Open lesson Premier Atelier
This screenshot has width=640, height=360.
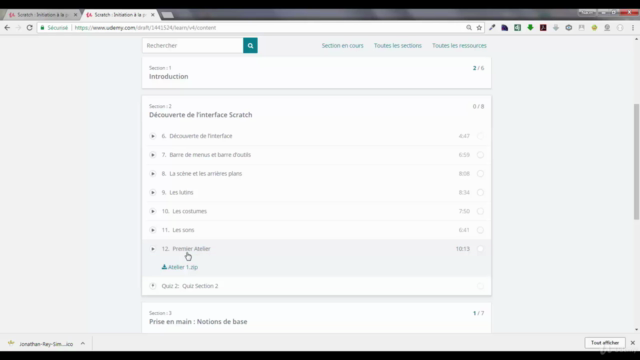coord(191,249)
